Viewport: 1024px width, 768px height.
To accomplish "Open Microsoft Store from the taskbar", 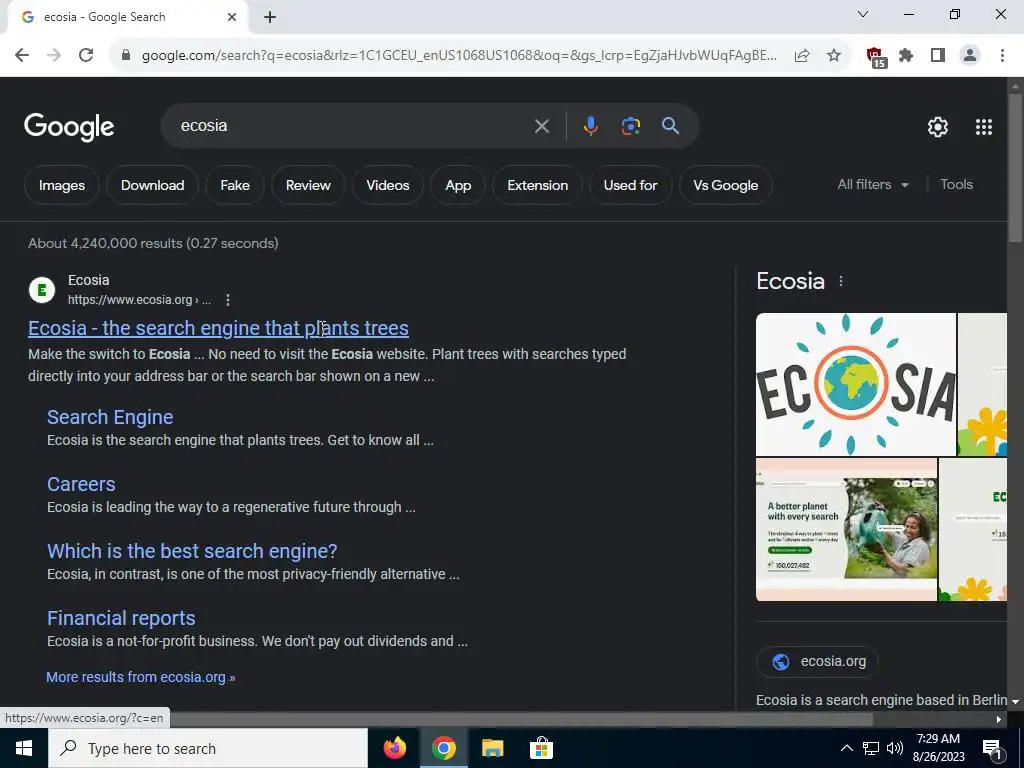I will 541,748.
